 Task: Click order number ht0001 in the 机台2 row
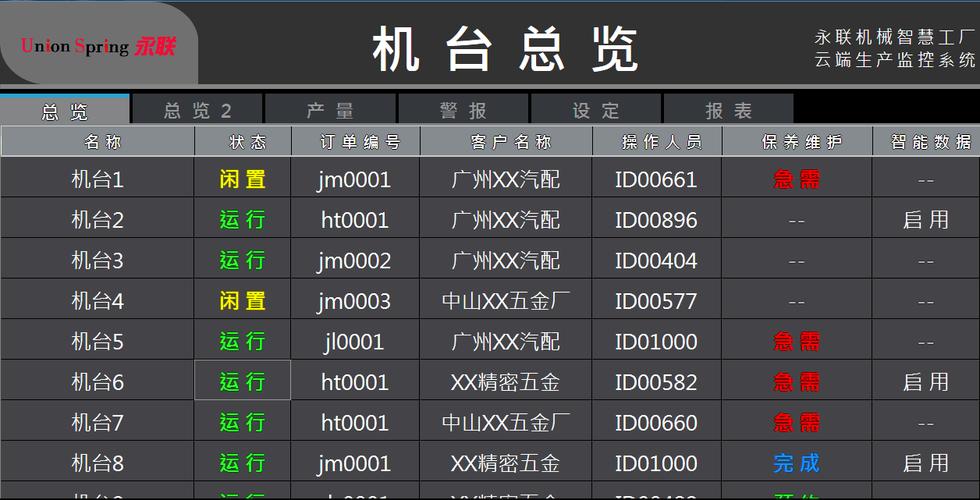click(x=354, y=220)
